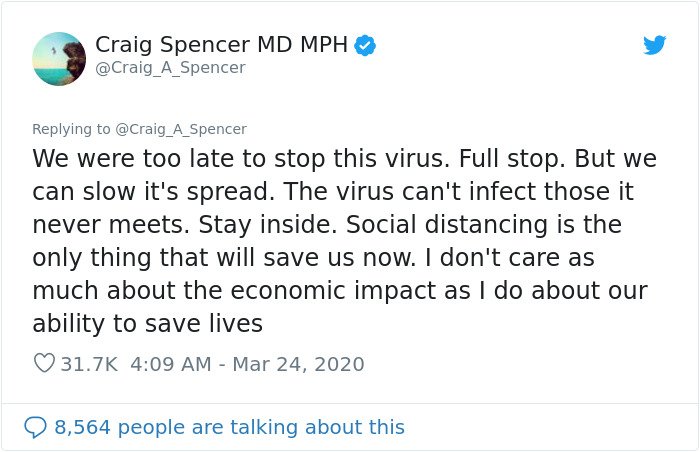This screenshot has height=452, width=700.
Task: Click the tweet line "We were too late to stop this virus"
Action: coord(241,159)
